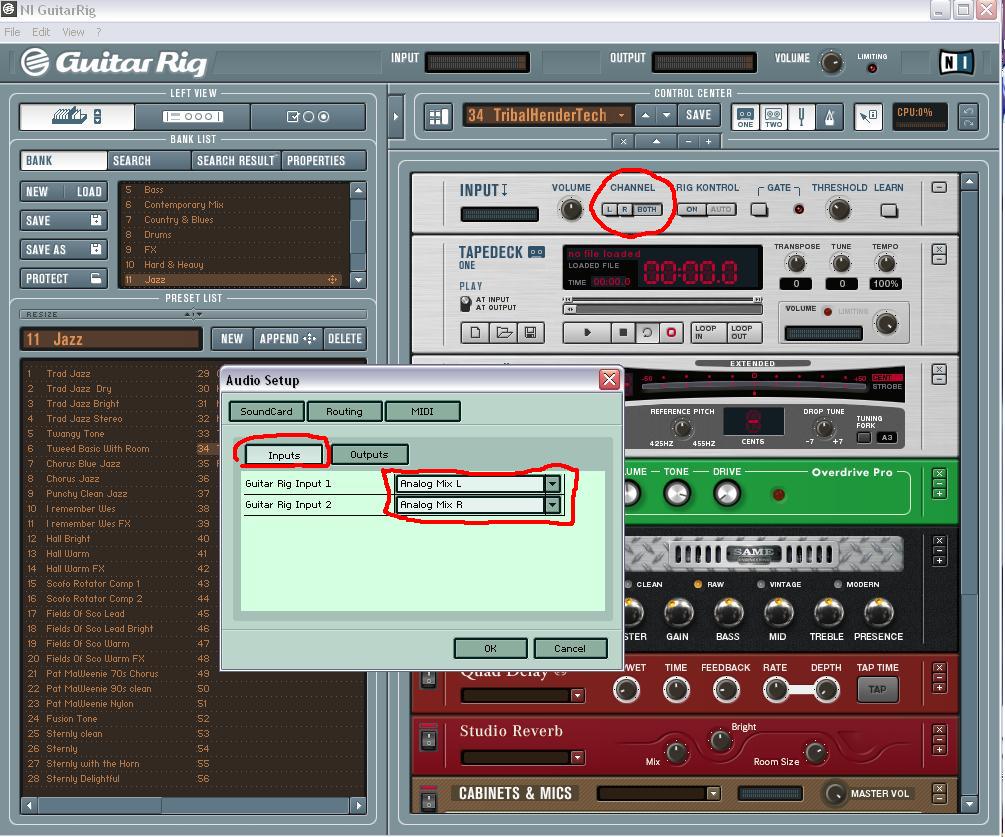The height and width of the screenshot is (837, 1005).
Task: Stop the Tapedeck playback
Action: [x=622, y=332]
